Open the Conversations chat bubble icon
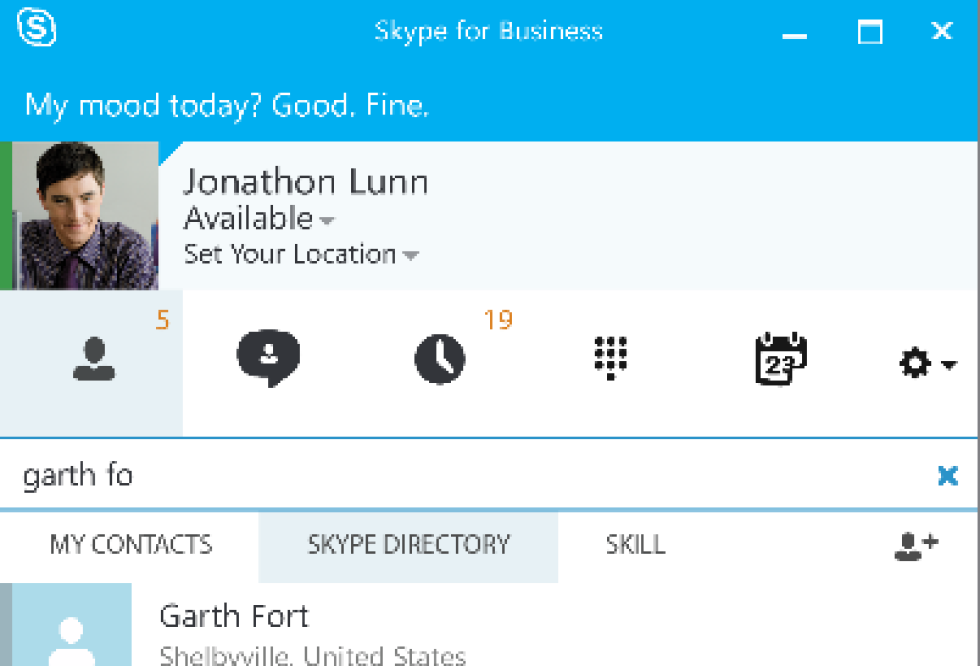Viewport: 980px width, 666px height. tap(268, 358)
